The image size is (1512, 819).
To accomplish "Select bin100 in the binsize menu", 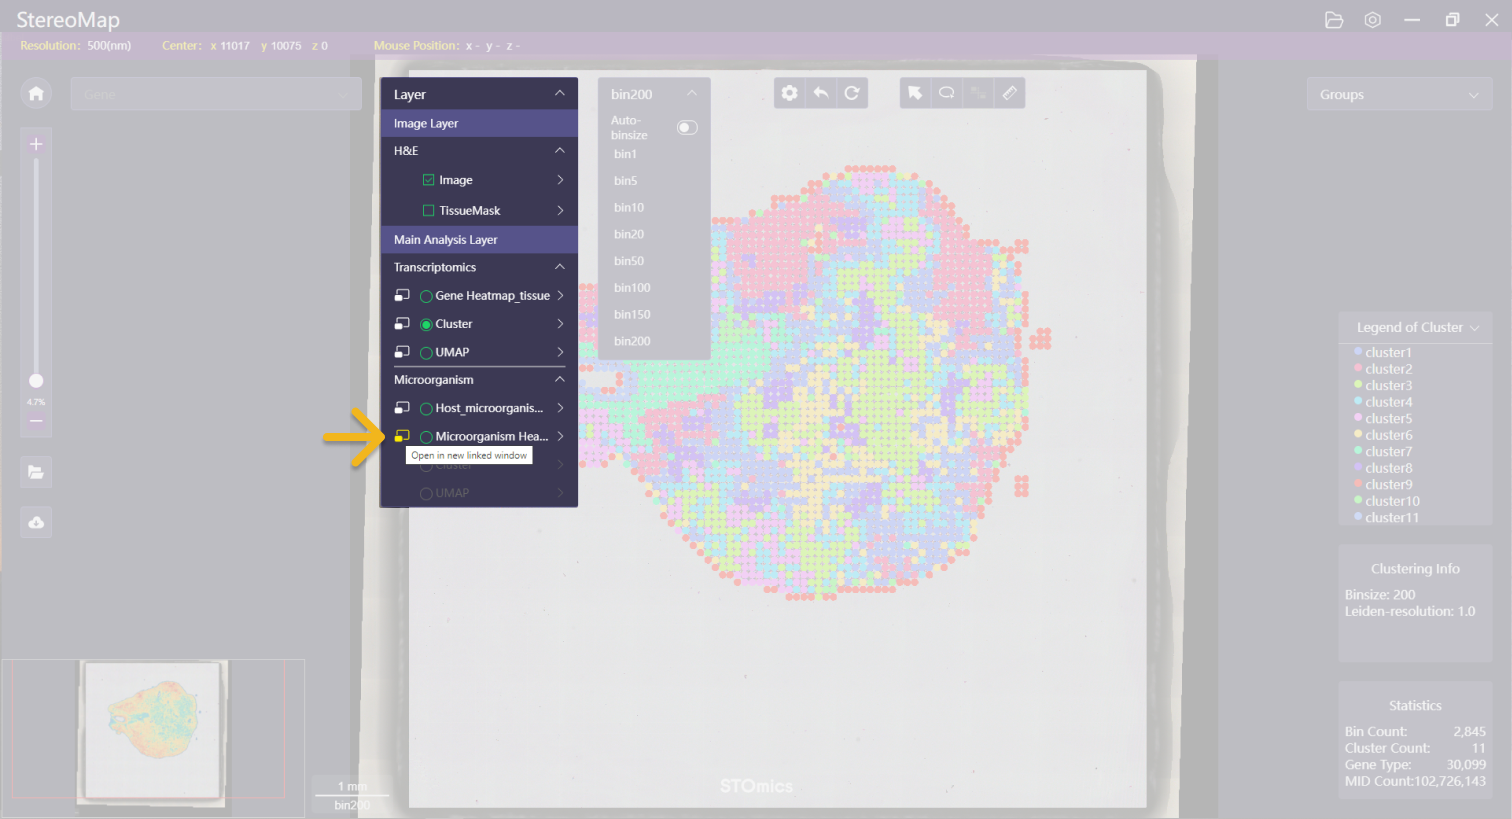I will click(x=632, y=288).
